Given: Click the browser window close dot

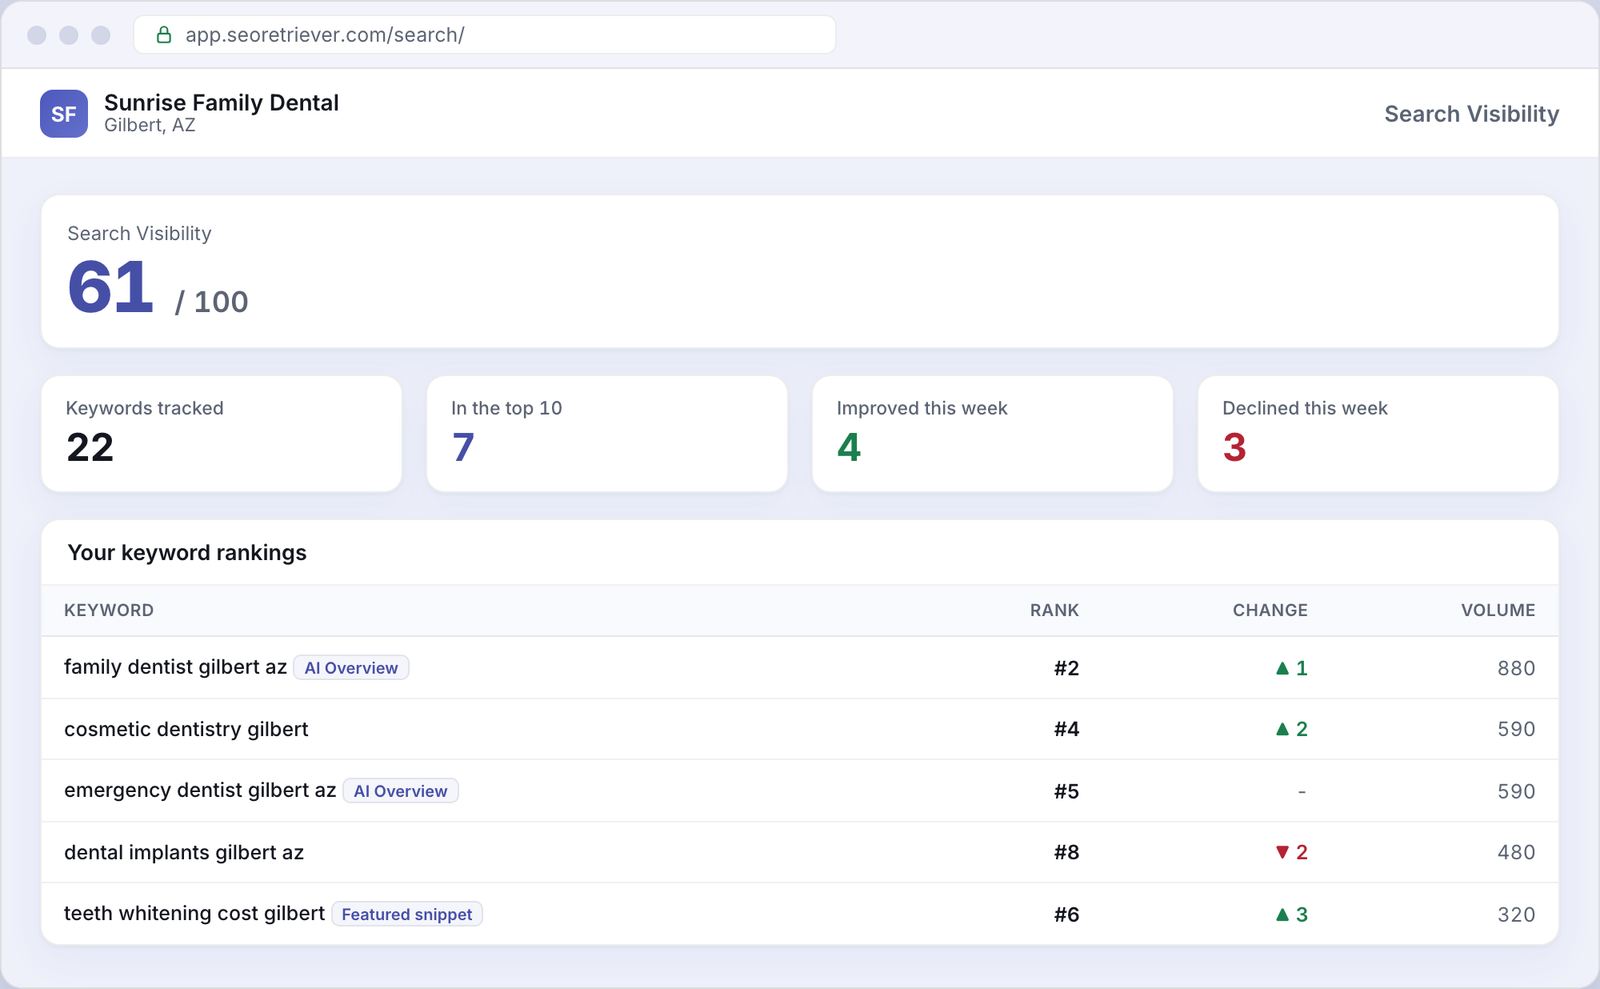Looking at the screenshot, I should (37, 35).
